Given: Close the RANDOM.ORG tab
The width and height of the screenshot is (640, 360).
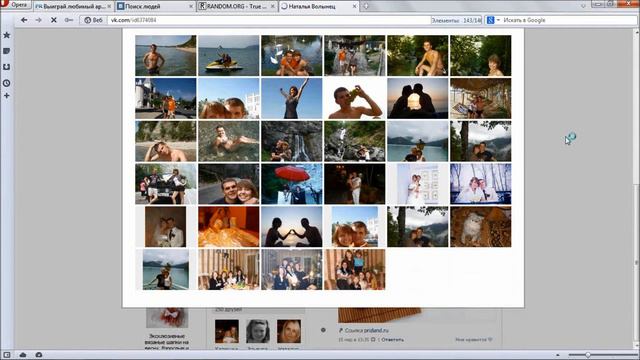Looking at the screenshot, I should 273,7.
